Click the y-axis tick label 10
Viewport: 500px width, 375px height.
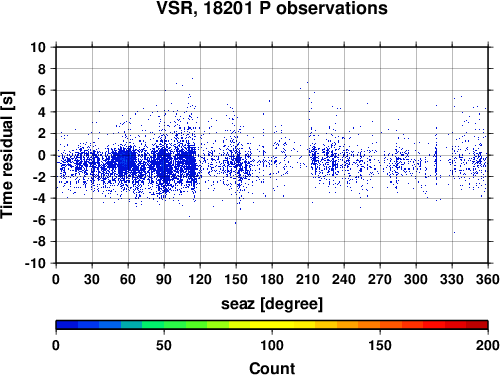[x=38, y=47]
